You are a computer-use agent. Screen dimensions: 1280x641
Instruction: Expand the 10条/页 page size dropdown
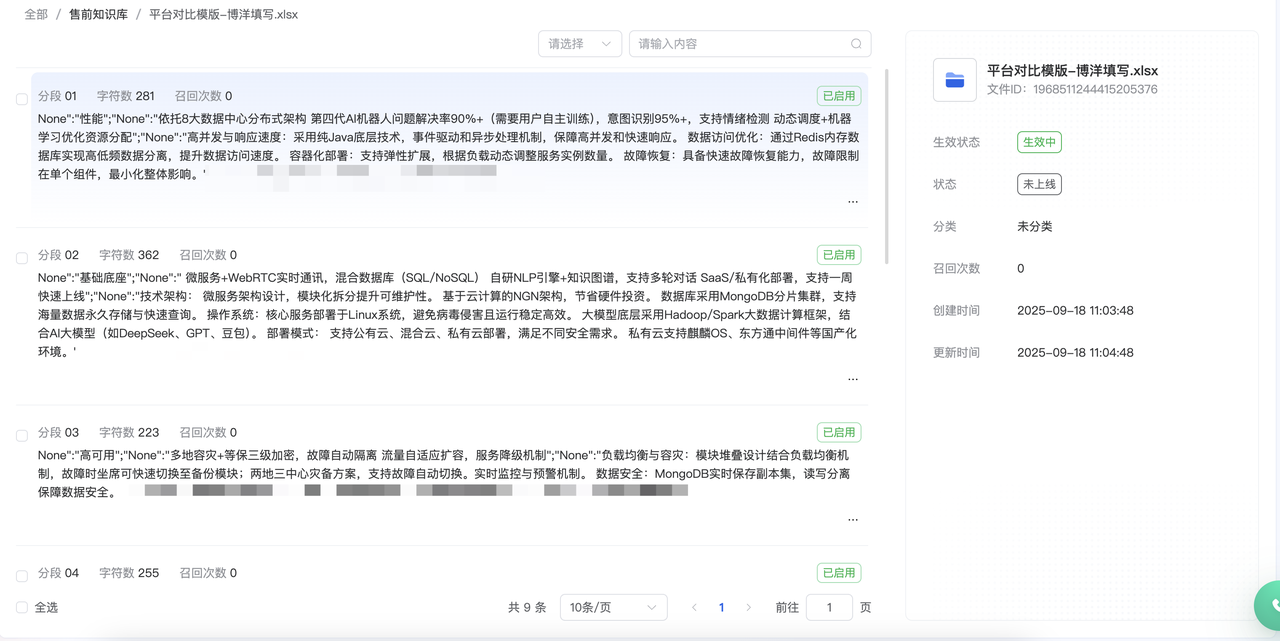pos(613,607)
